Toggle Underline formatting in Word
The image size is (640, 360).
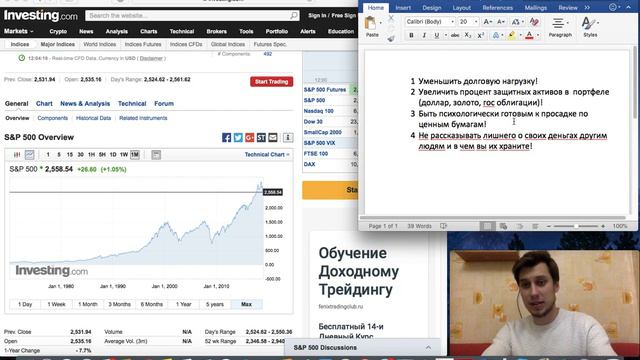coord(436,36)
